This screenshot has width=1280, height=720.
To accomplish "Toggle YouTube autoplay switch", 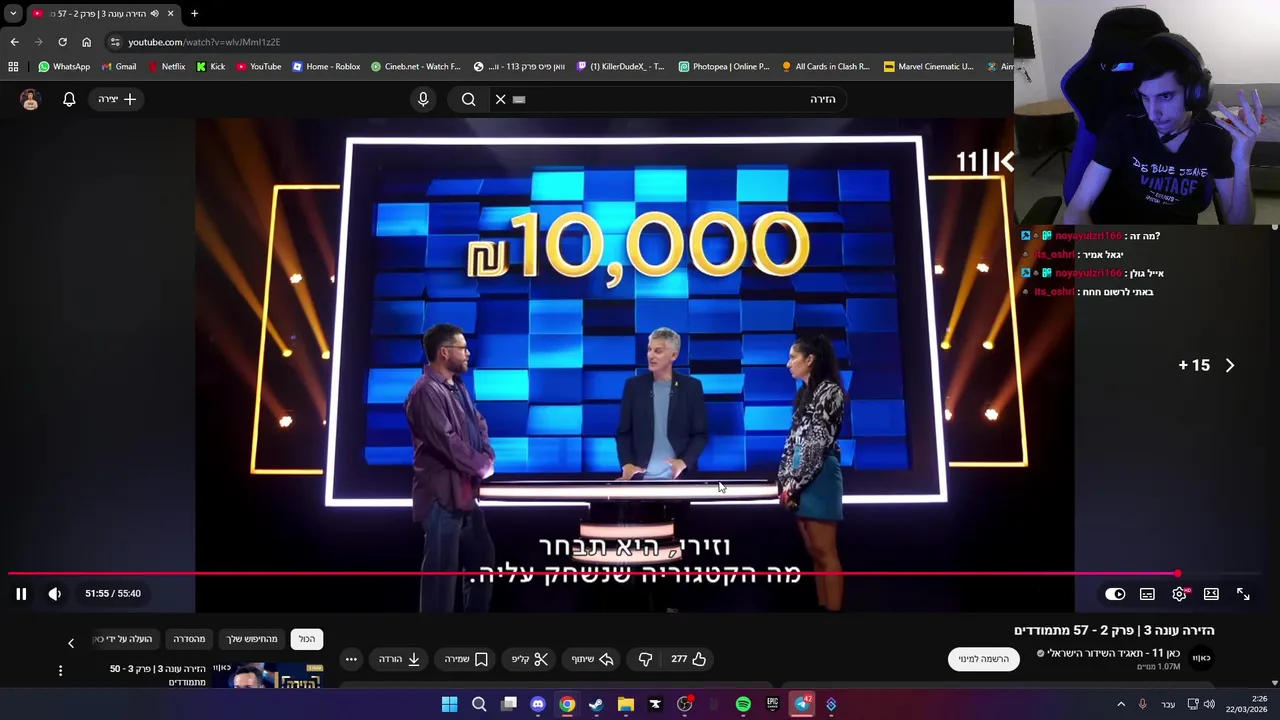I will pos(1115,594).
